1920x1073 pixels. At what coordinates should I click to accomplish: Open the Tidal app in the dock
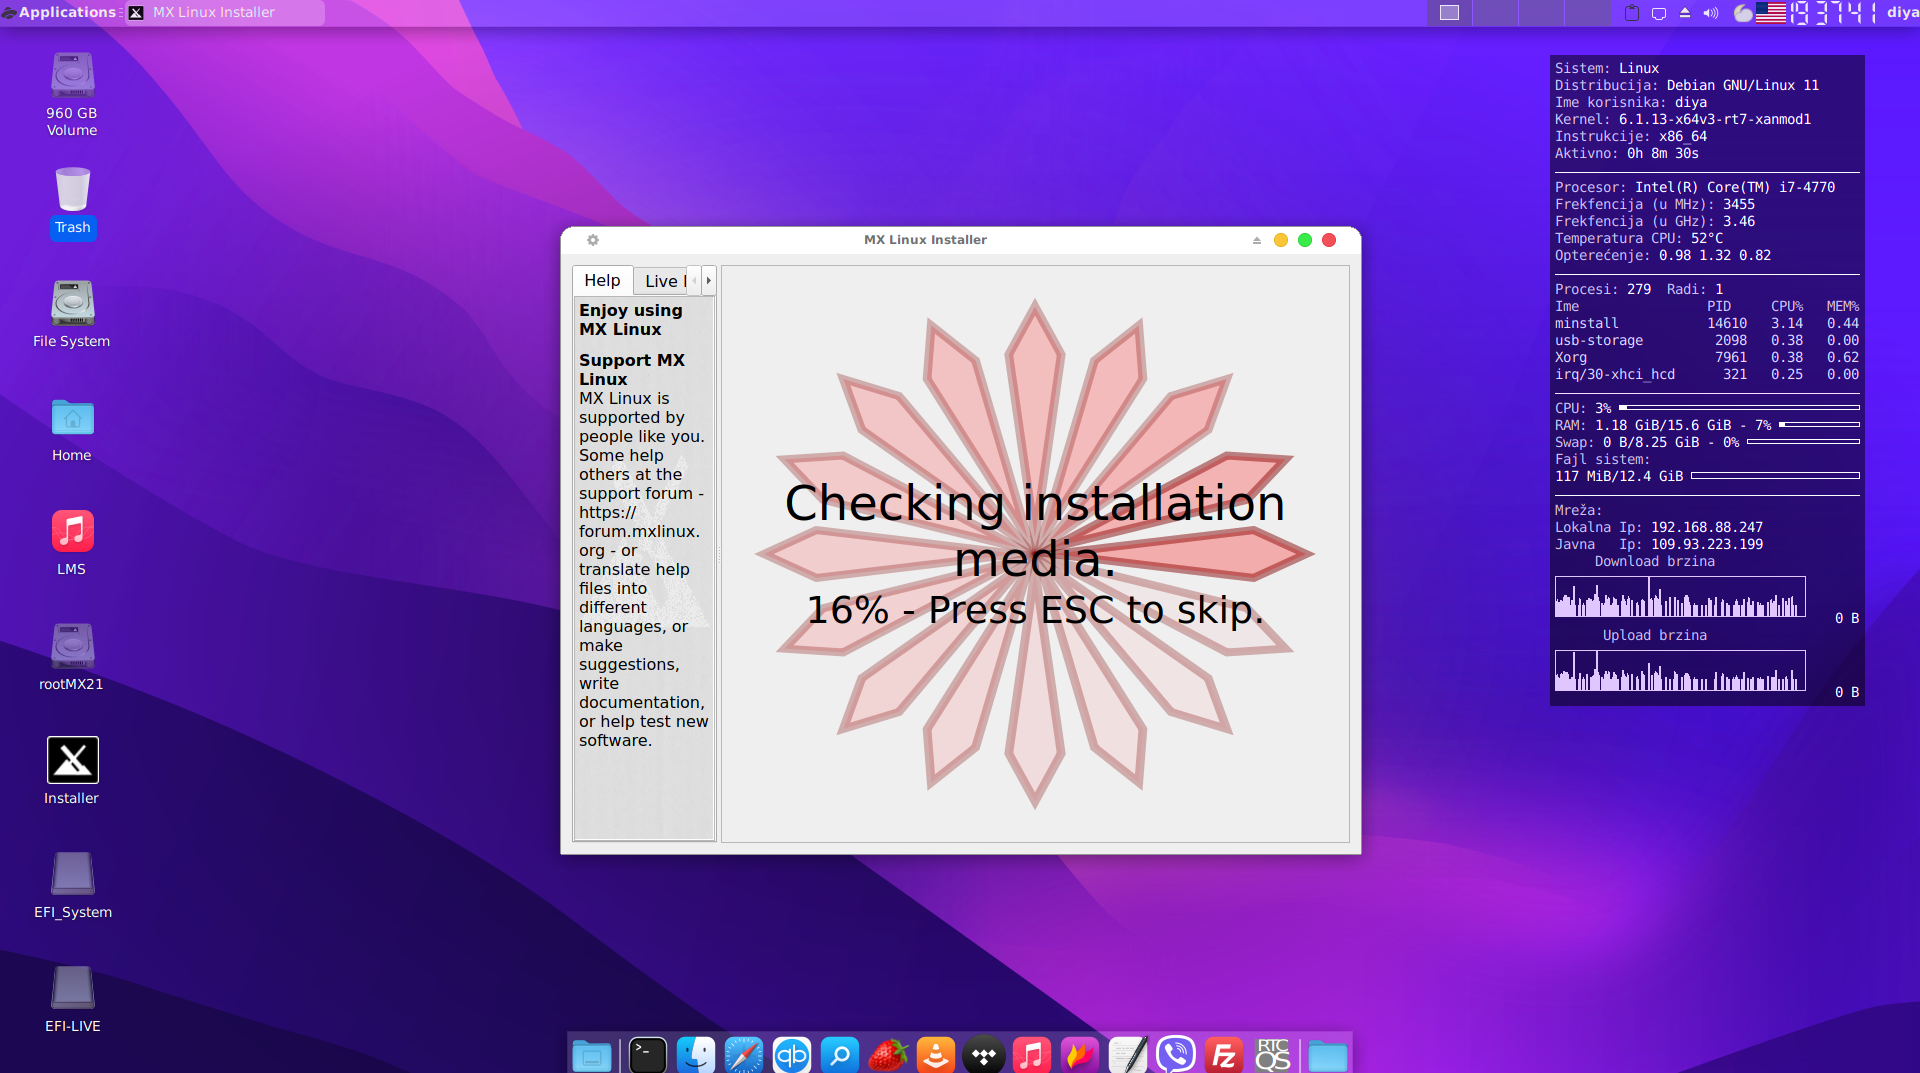point(984,1055)
